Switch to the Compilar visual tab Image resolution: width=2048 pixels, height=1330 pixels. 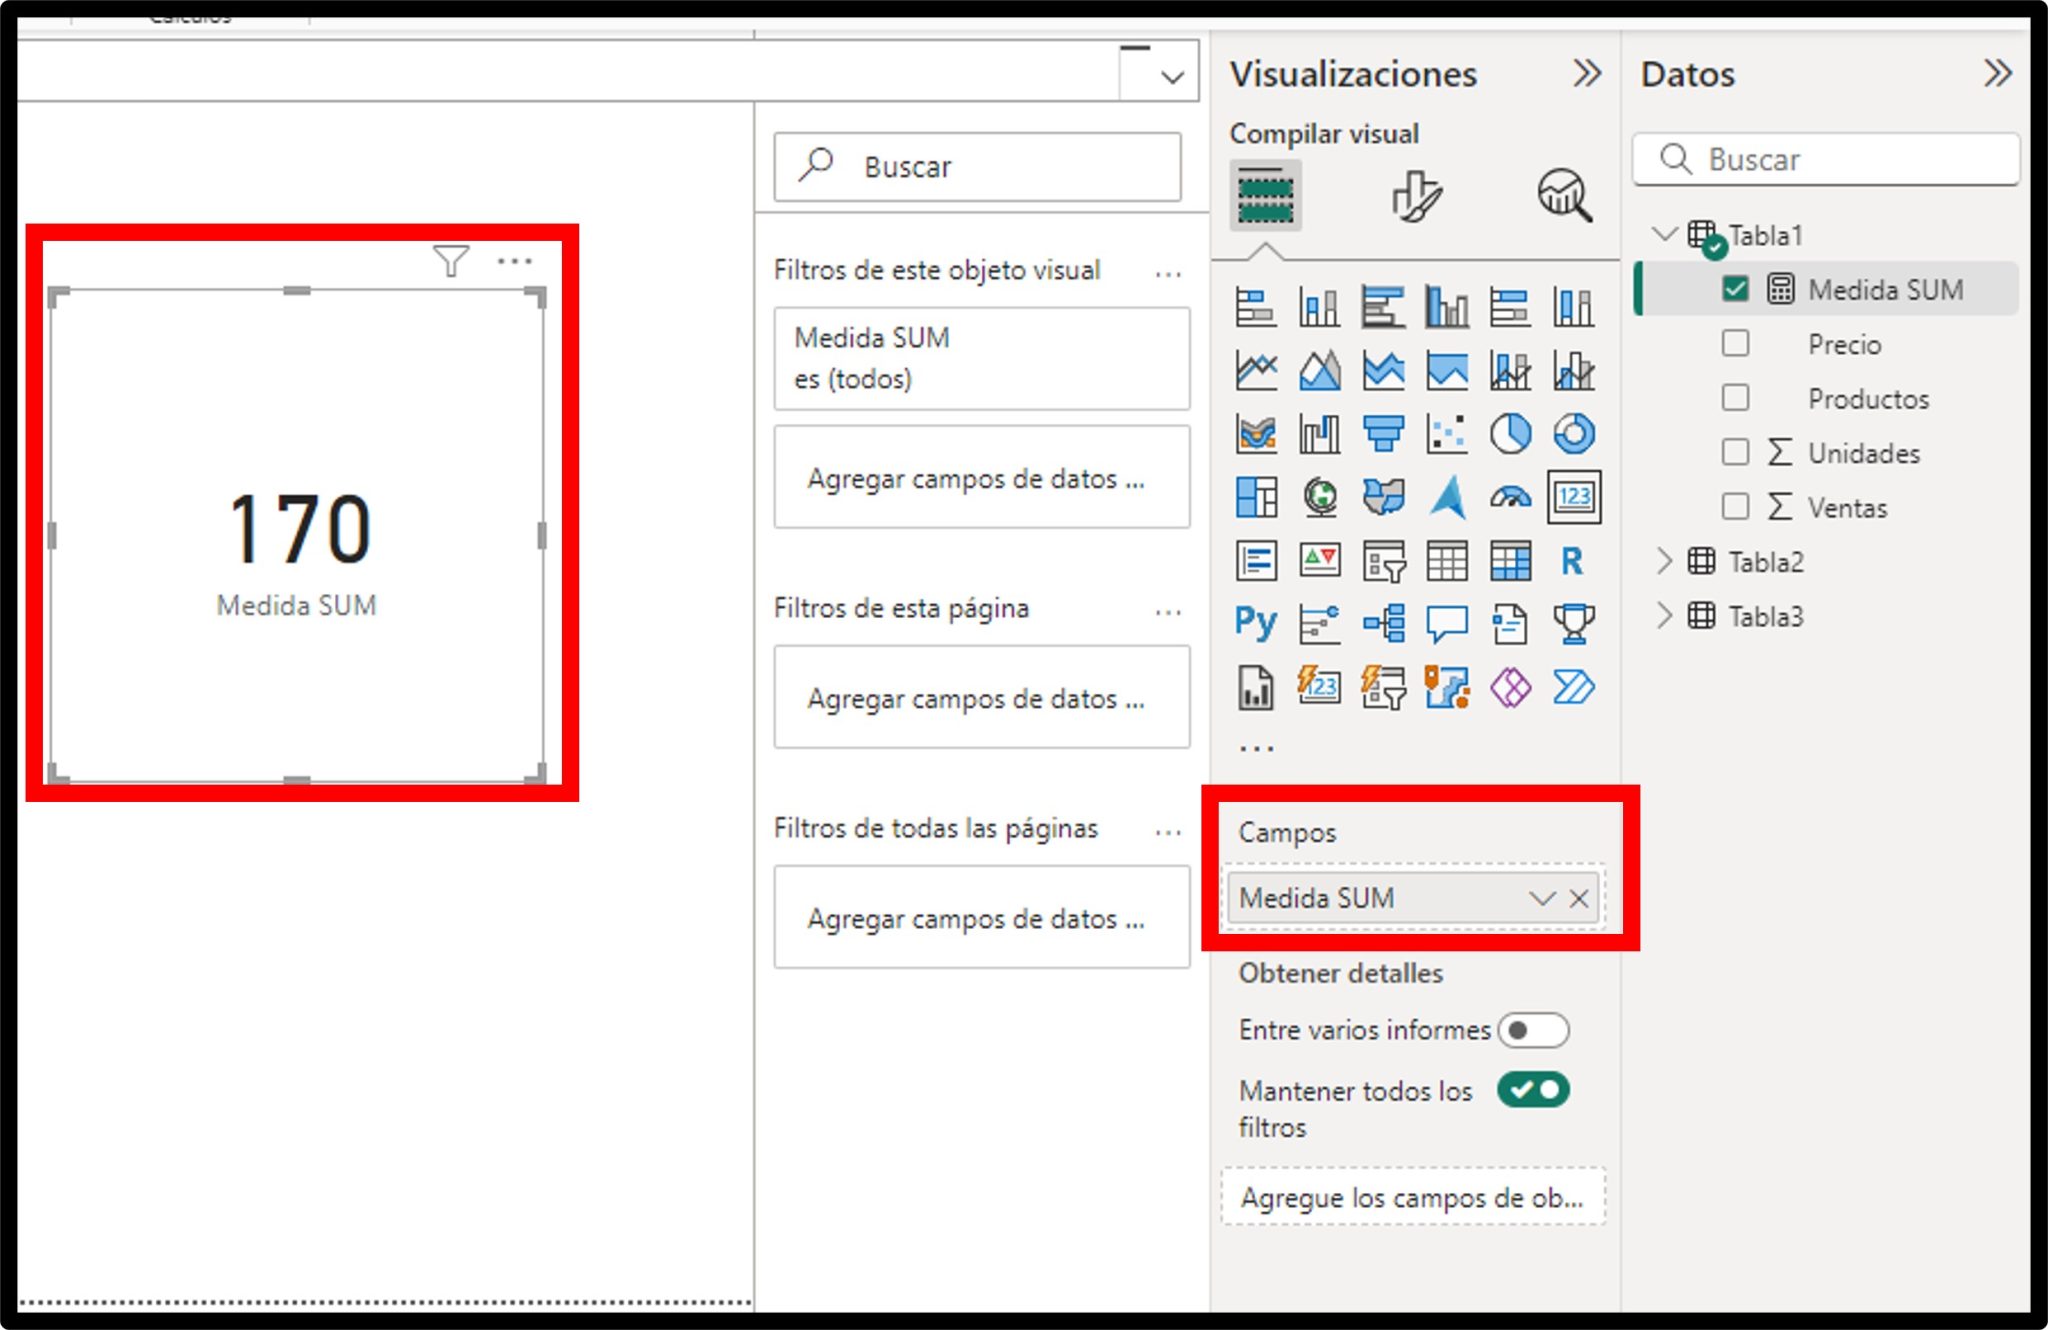1266,195
